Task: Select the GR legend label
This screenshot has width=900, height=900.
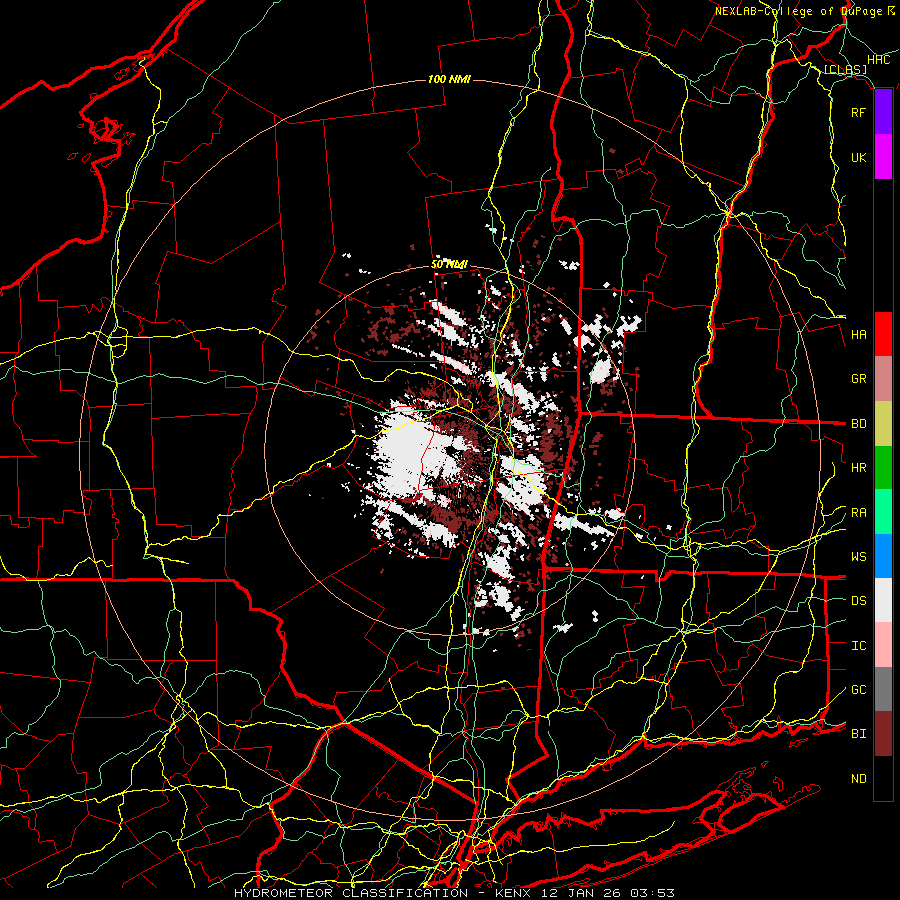Action: tap(858, 379)
